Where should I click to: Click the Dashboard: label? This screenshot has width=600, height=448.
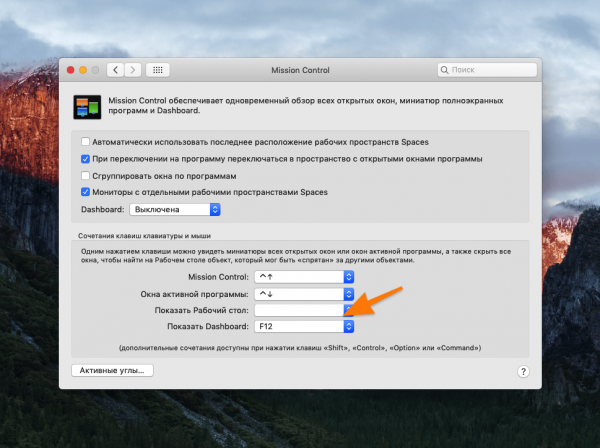[x=103, y=210]
